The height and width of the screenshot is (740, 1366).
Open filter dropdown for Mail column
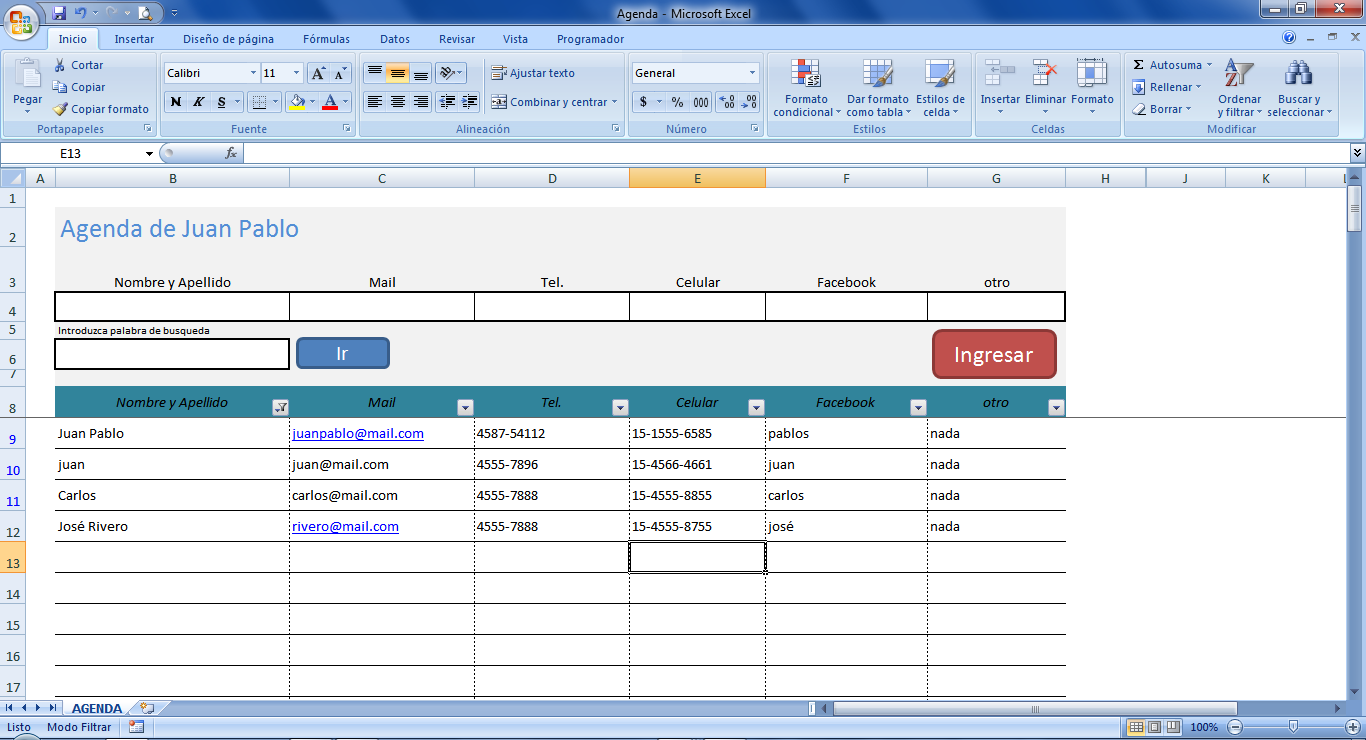[465, 407]
